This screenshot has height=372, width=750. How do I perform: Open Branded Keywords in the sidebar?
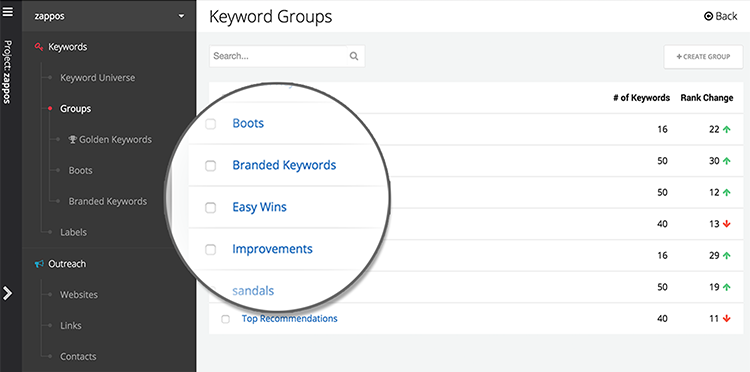click(x=108, y=201)
